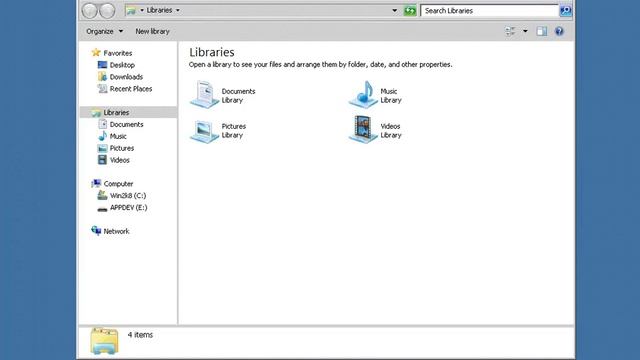Click the Music Library note icon

[363, 94]
